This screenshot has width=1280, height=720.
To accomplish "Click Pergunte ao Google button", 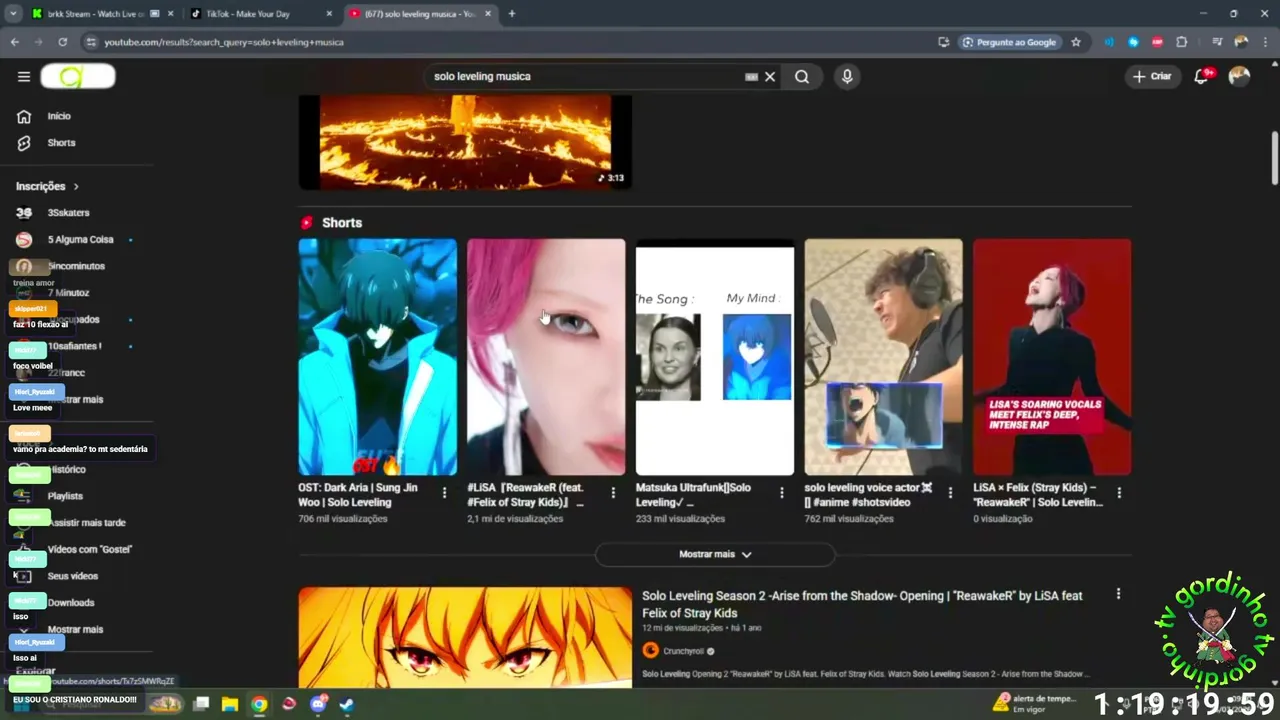I will tap(1009, 42).
